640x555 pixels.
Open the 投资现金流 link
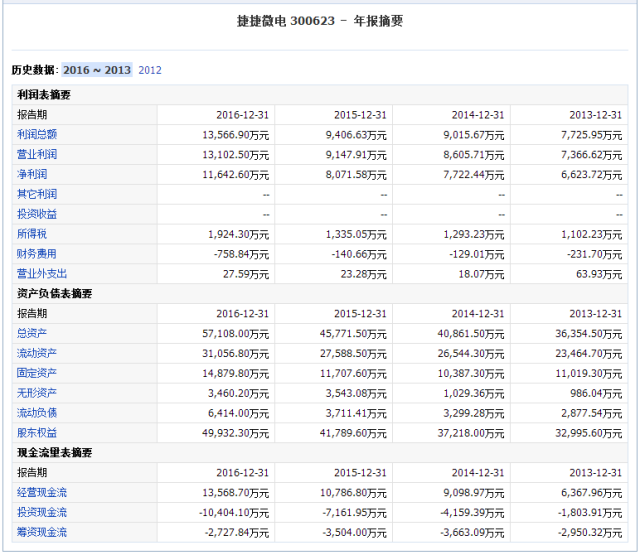[42, 512]
